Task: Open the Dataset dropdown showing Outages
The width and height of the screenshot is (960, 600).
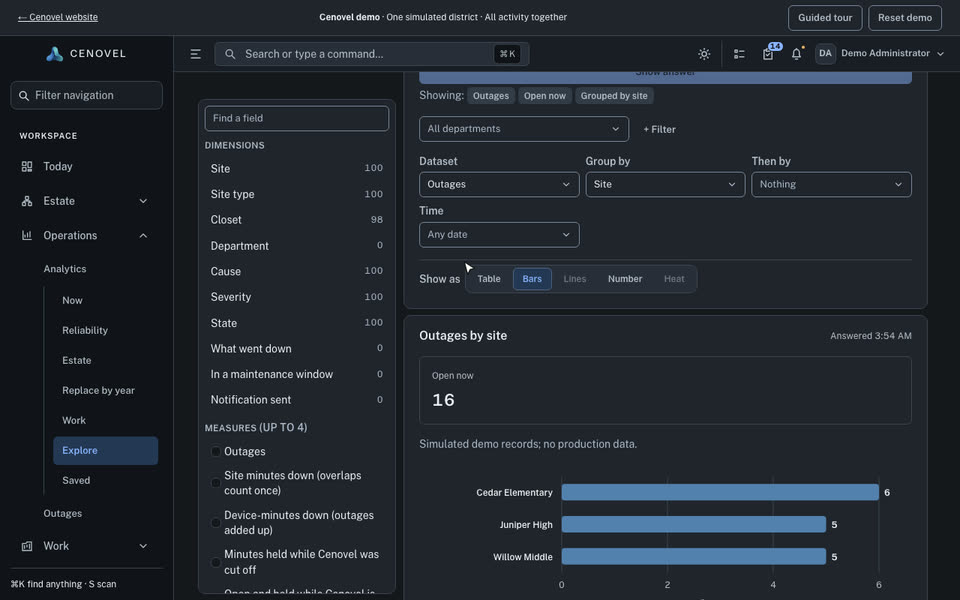Action: point(499,184)
